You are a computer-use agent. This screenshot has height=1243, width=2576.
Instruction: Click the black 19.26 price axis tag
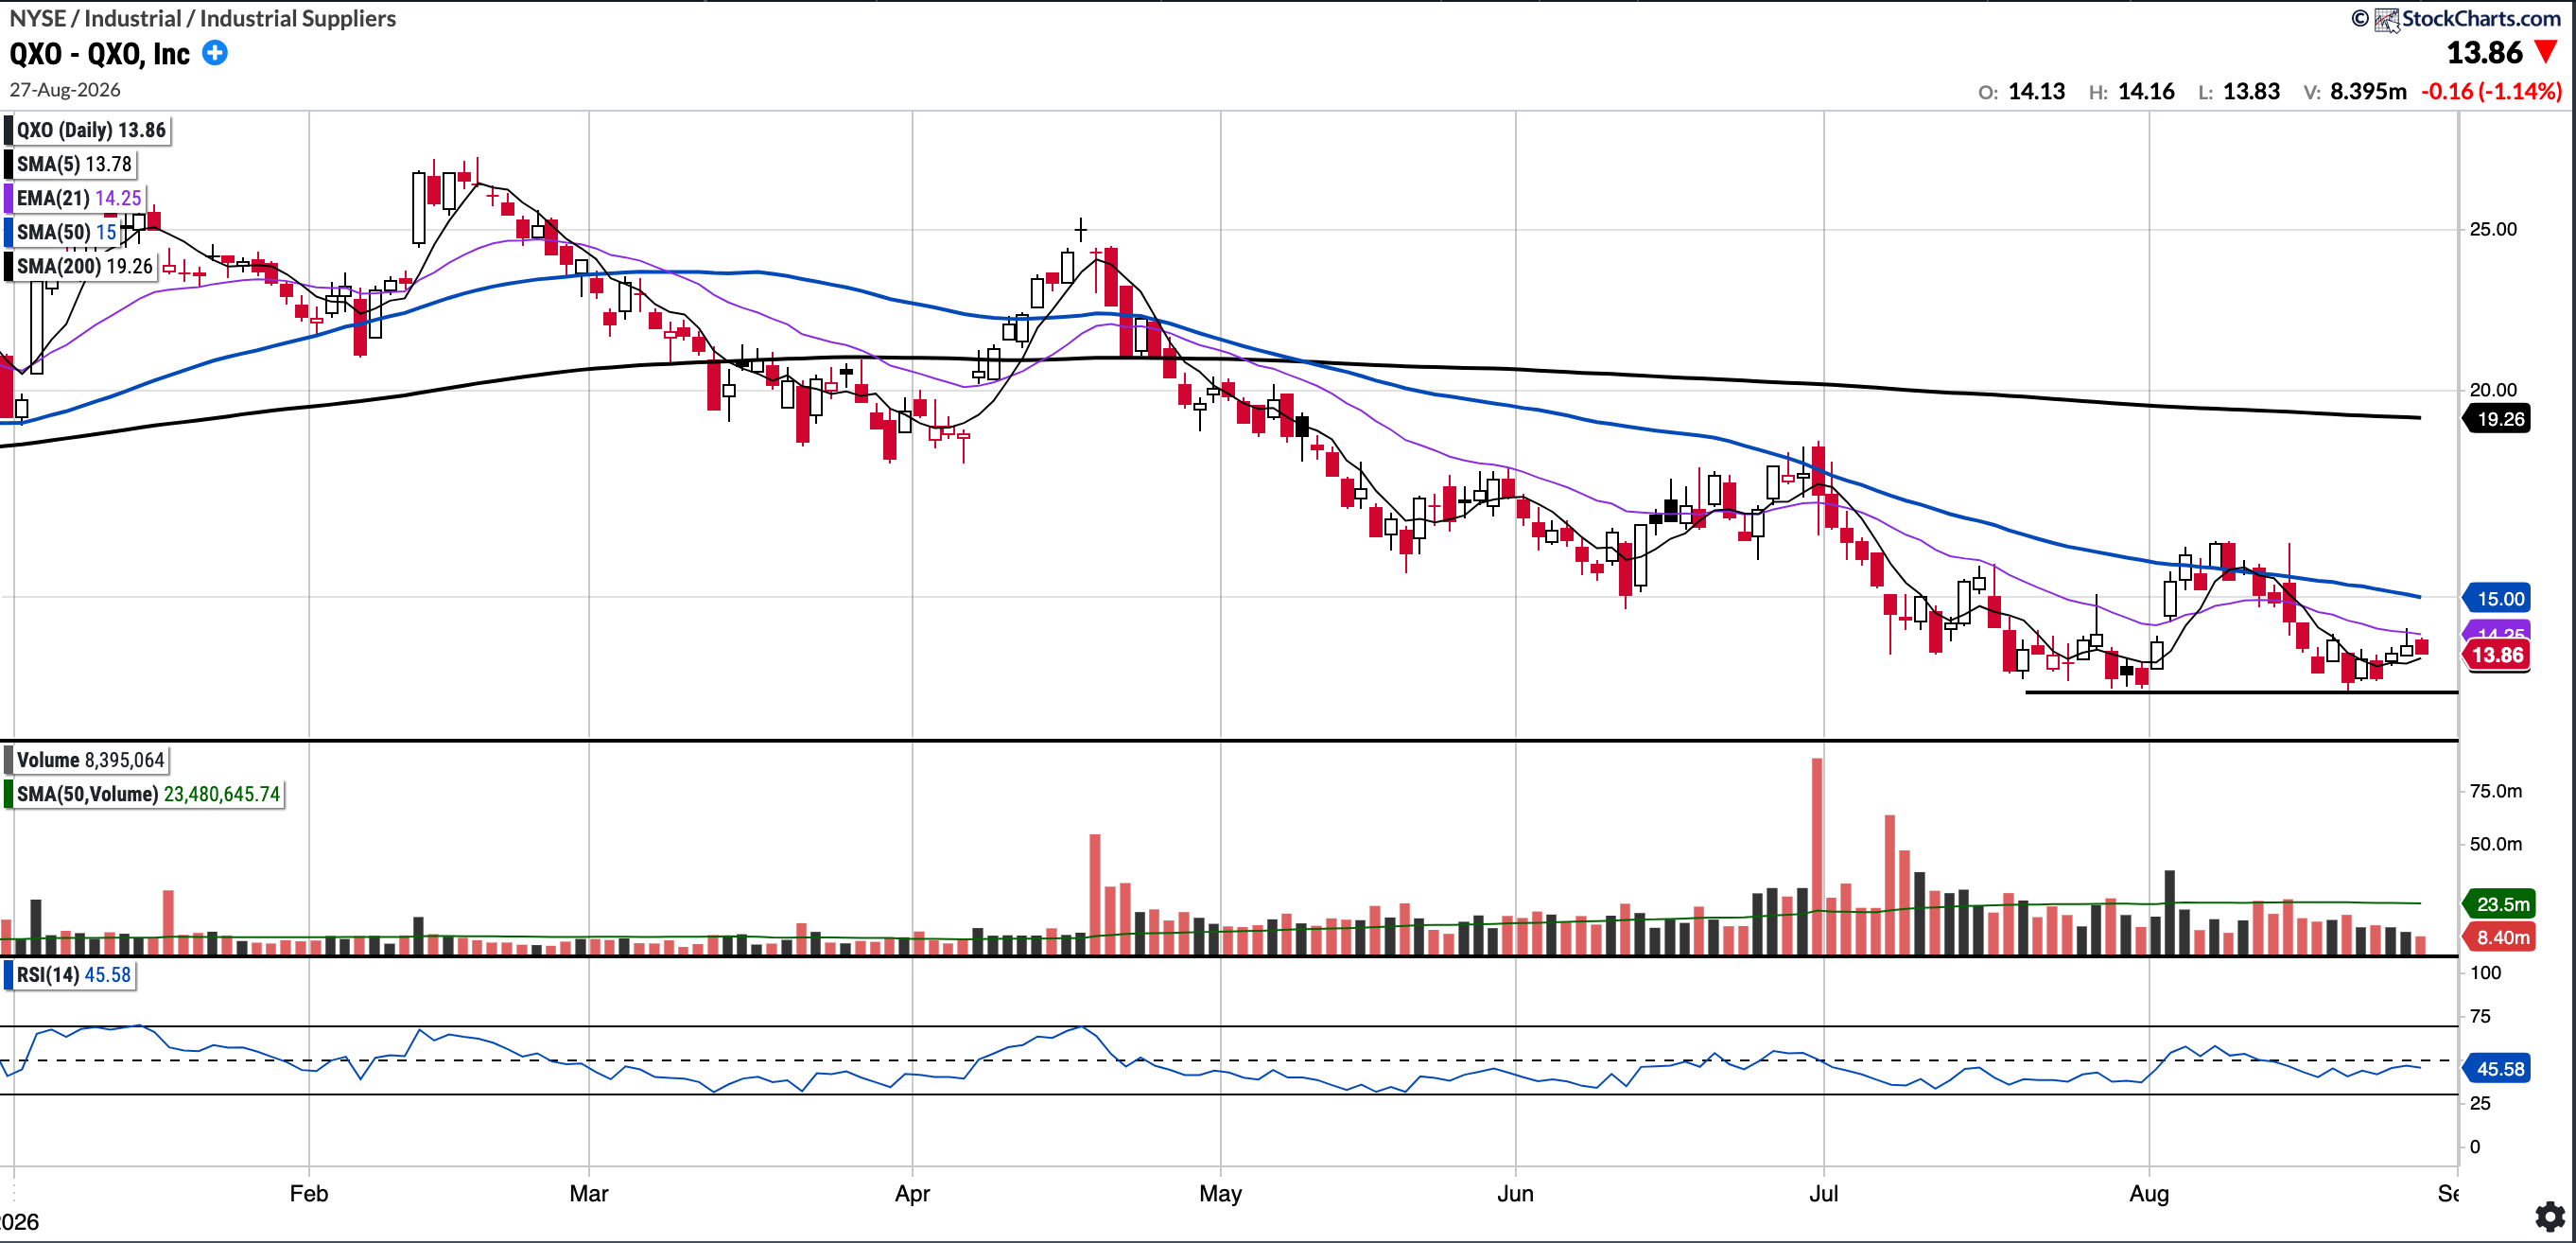tap(2497, 419)
